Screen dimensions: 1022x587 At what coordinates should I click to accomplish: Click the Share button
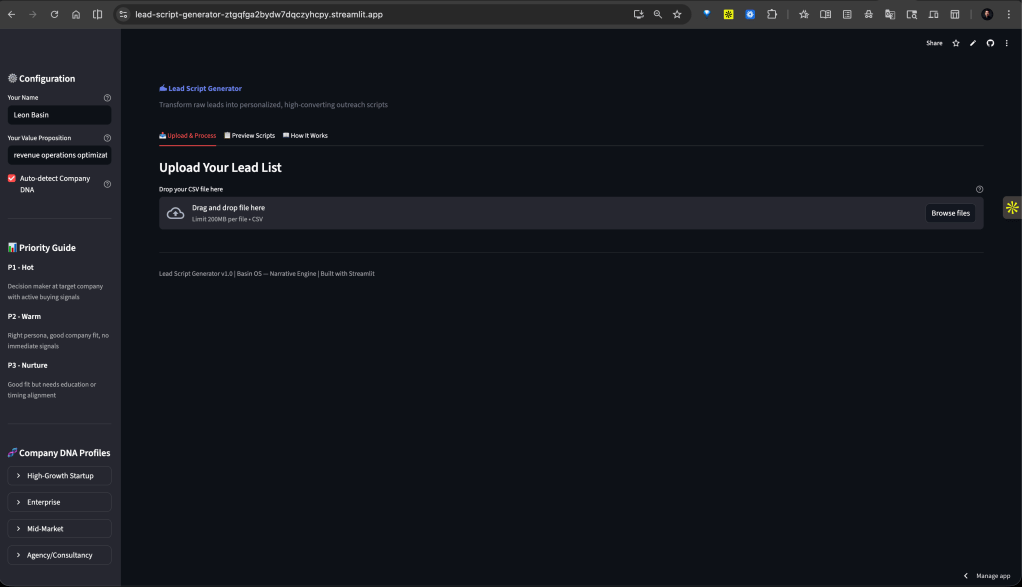pos(934,43)
